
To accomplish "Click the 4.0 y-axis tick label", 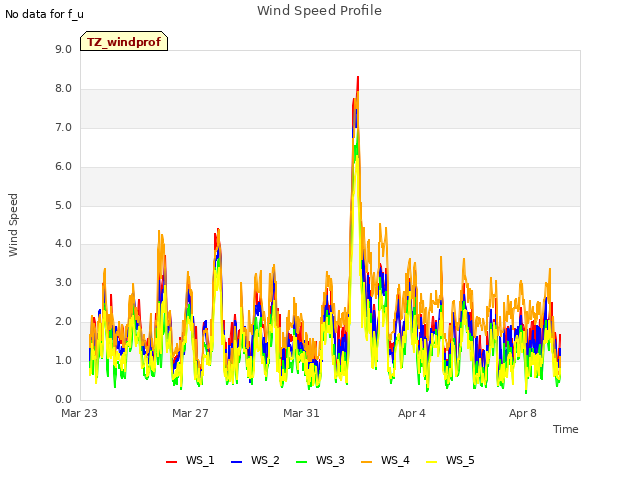I will [64, 244].
